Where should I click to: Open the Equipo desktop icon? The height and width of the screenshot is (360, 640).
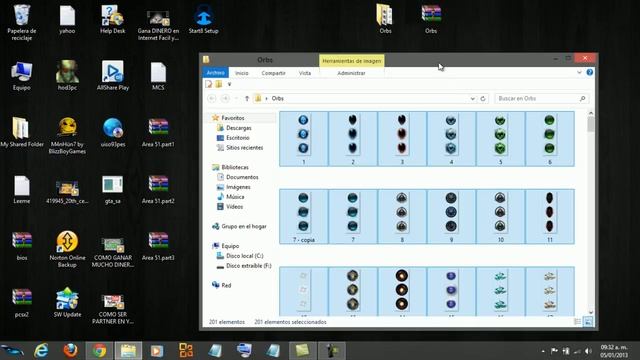tap(22, 76)
